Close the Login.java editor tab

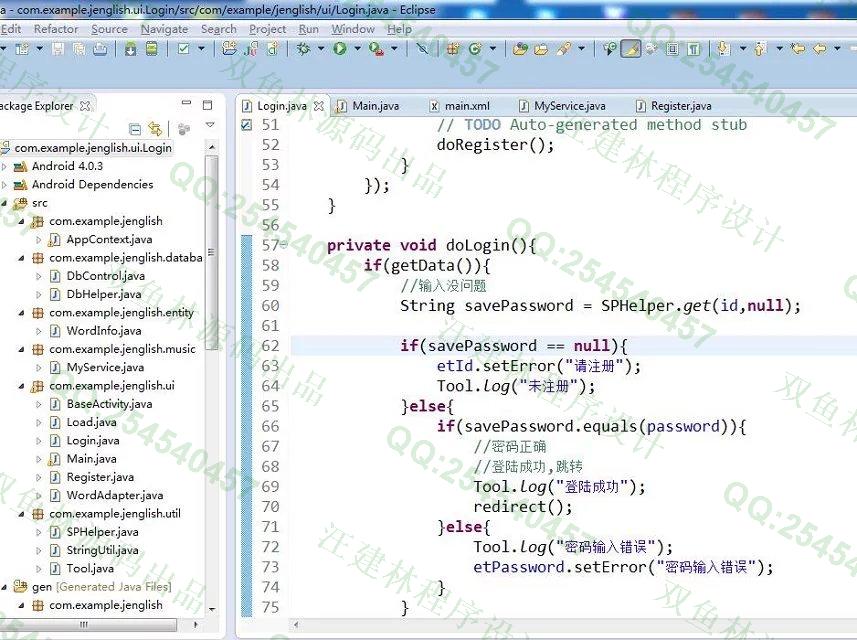[319, 106]
